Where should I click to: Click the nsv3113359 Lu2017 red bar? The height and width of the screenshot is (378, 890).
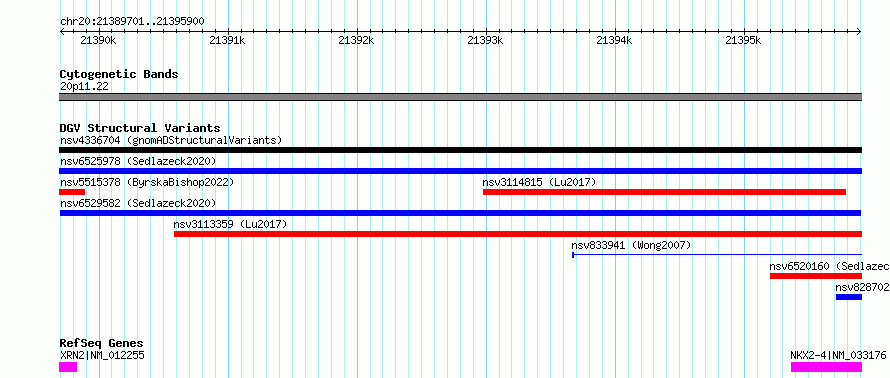518,234
